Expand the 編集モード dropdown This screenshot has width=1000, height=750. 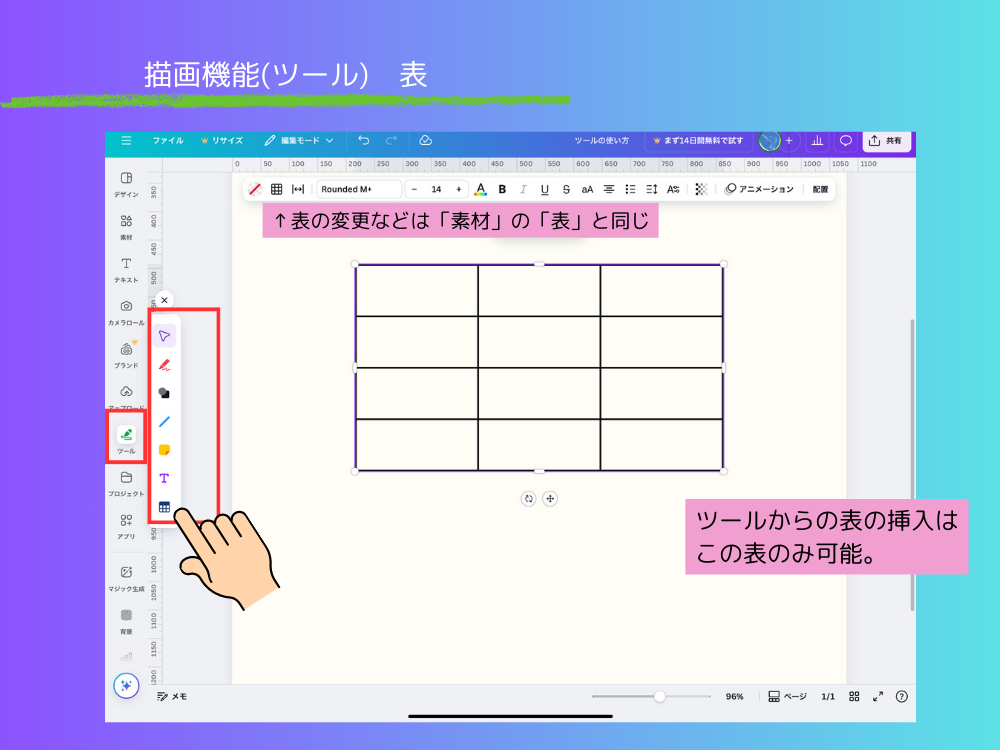[300, 140]
